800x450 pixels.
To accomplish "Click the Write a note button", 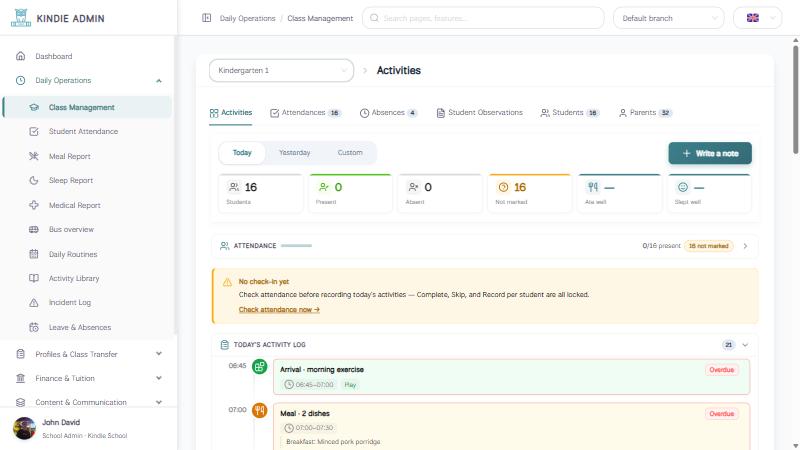I will pos(710,153).
